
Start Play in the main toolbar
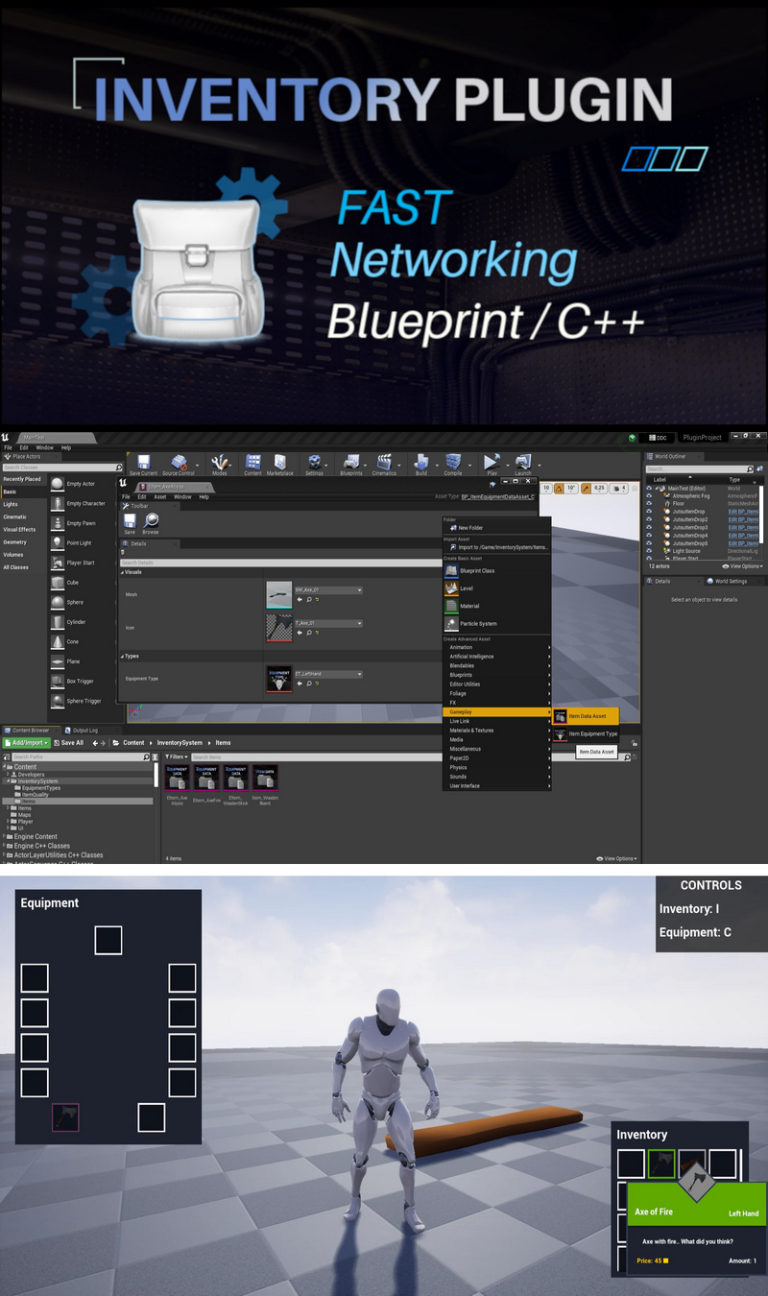[491, 464]
